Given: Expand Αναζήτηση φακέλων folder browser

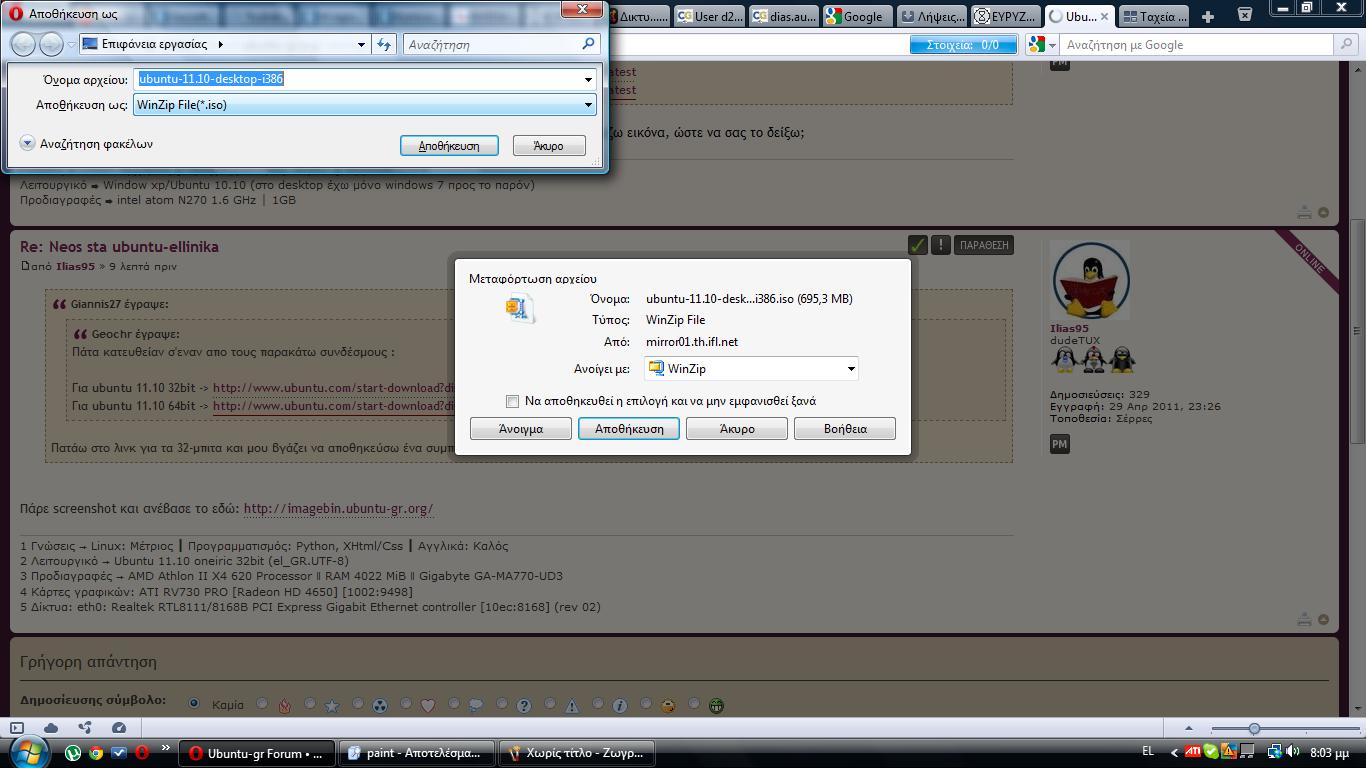Looking at the screenshot, I should click(87, 144).
